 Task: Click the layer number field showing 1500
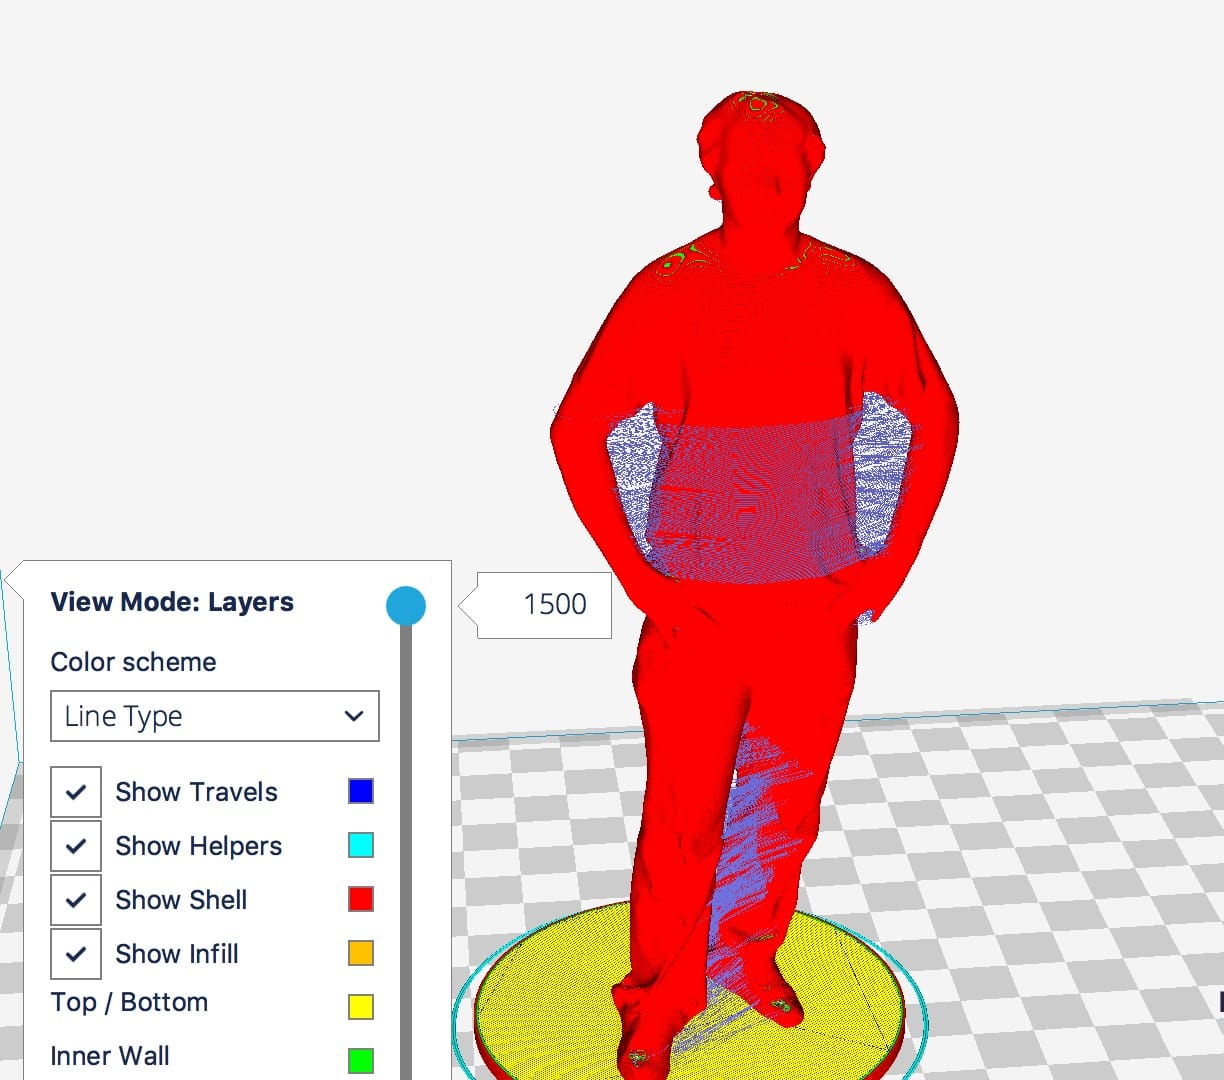pos(554,605)
